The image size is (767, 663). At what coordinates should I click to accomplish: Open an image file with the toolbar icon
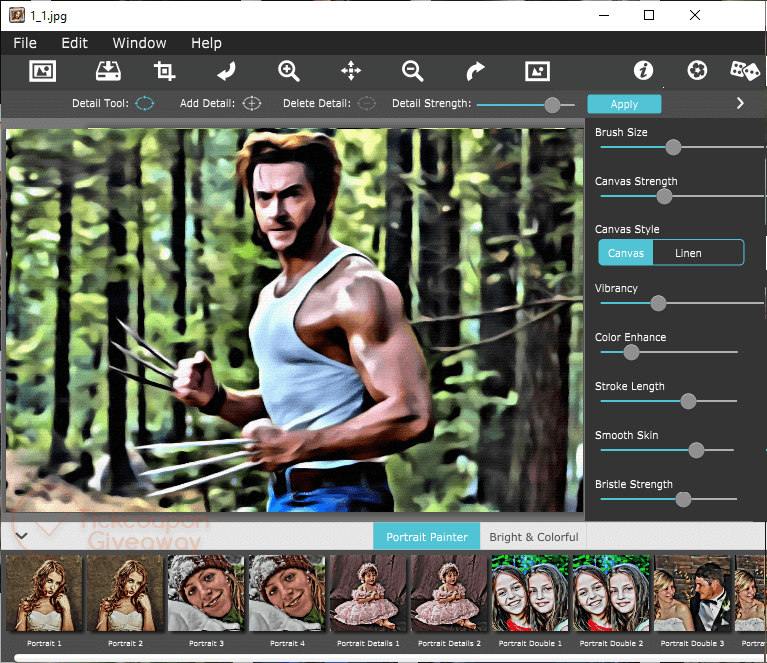point(43,71)
